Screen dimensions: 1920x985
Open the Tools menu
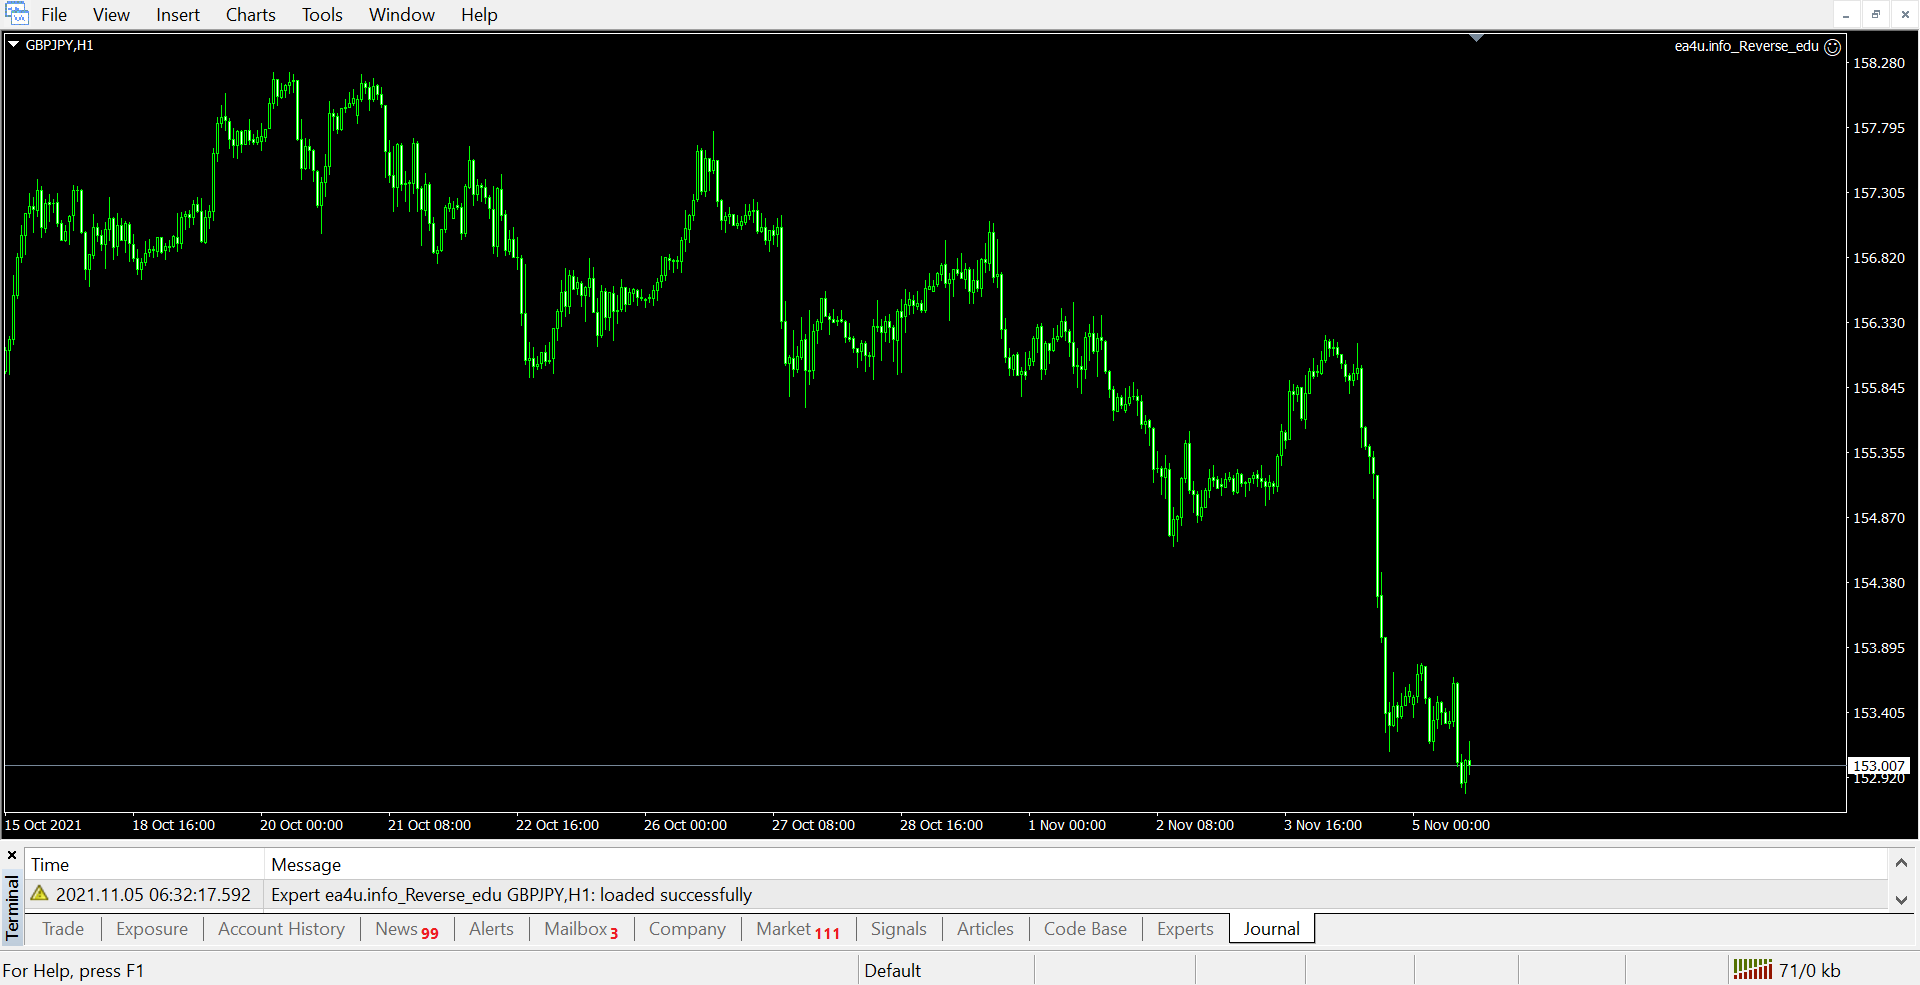(322, 15)
